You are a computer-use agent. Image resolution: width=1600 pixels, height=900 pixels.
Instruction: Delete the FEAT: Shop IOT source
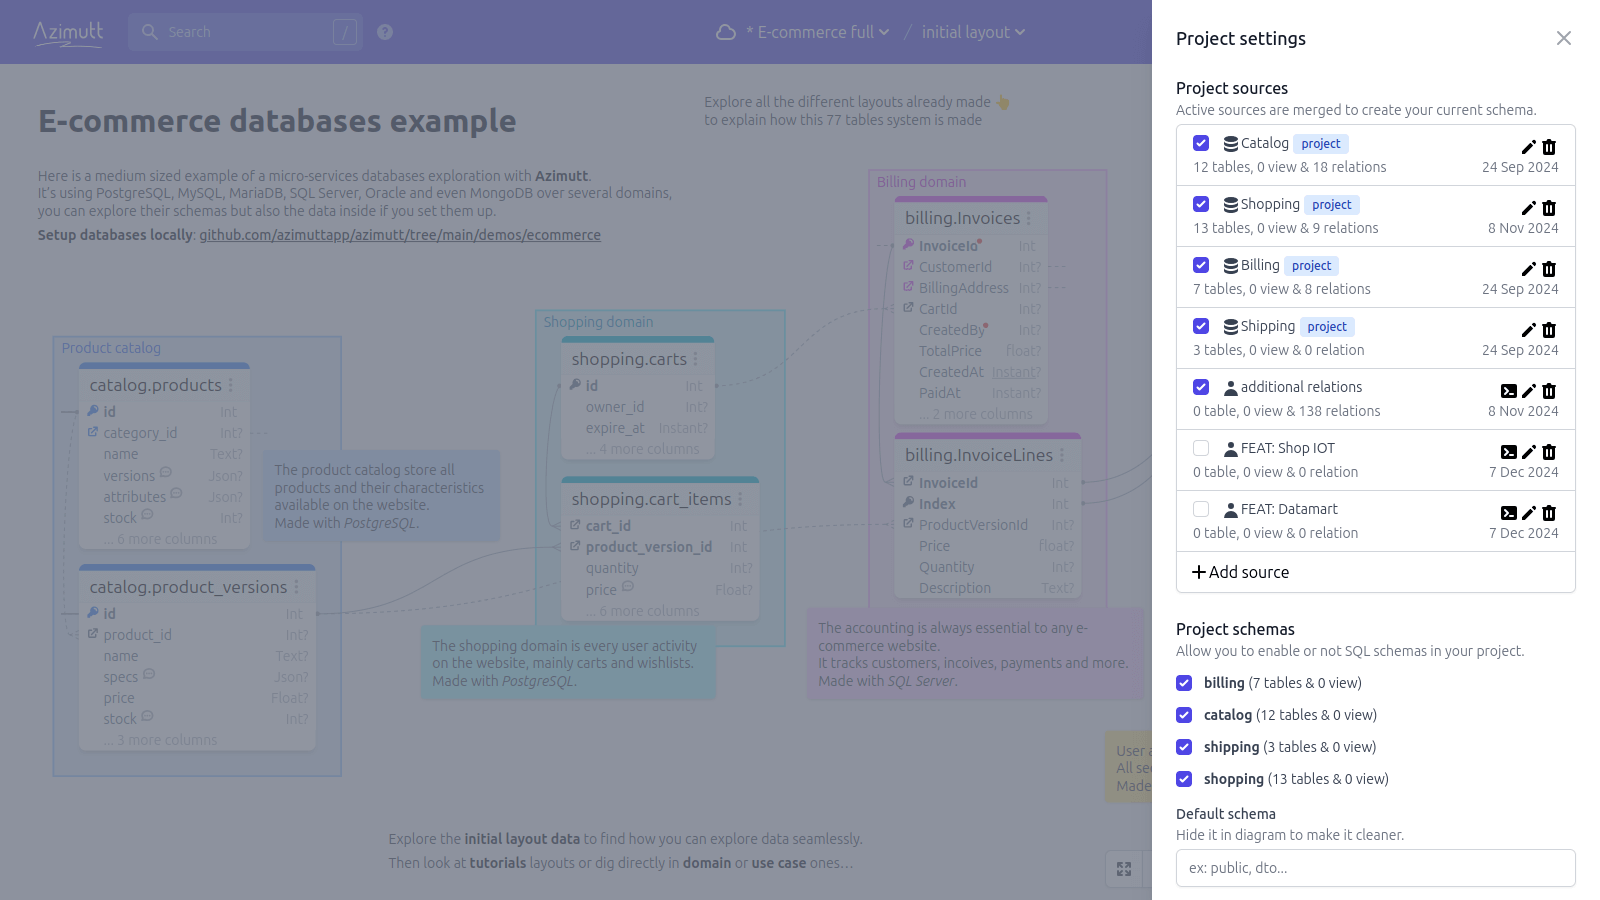click(1549, 452)
